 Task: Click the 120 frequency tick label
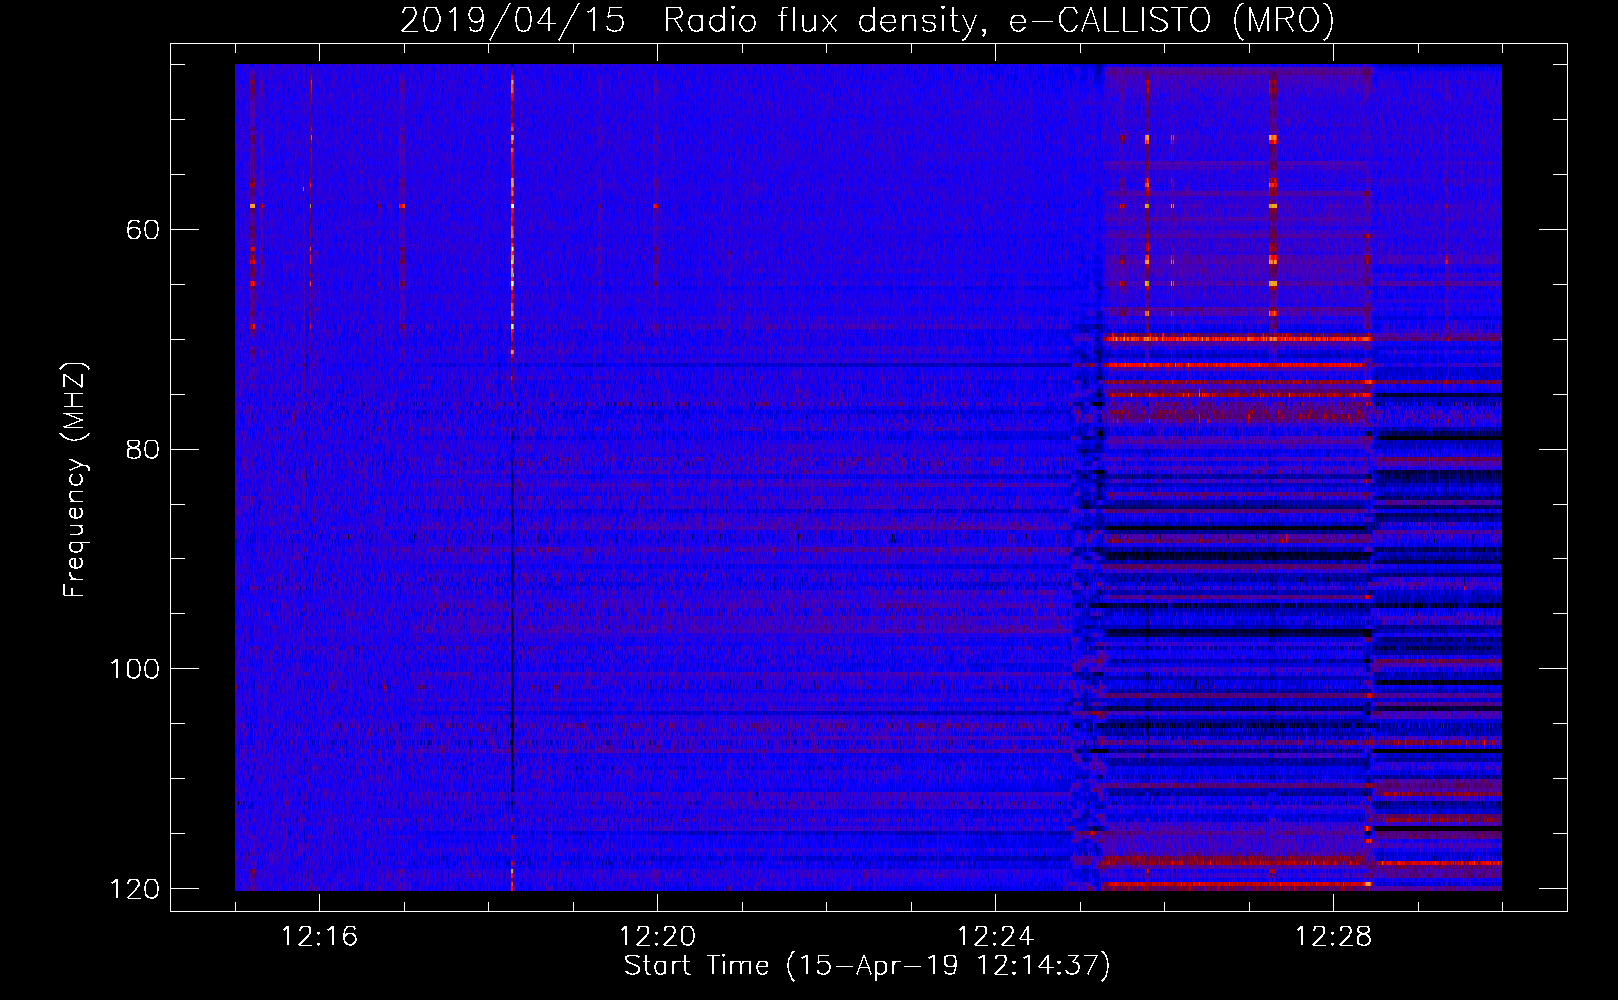(134, 889)
